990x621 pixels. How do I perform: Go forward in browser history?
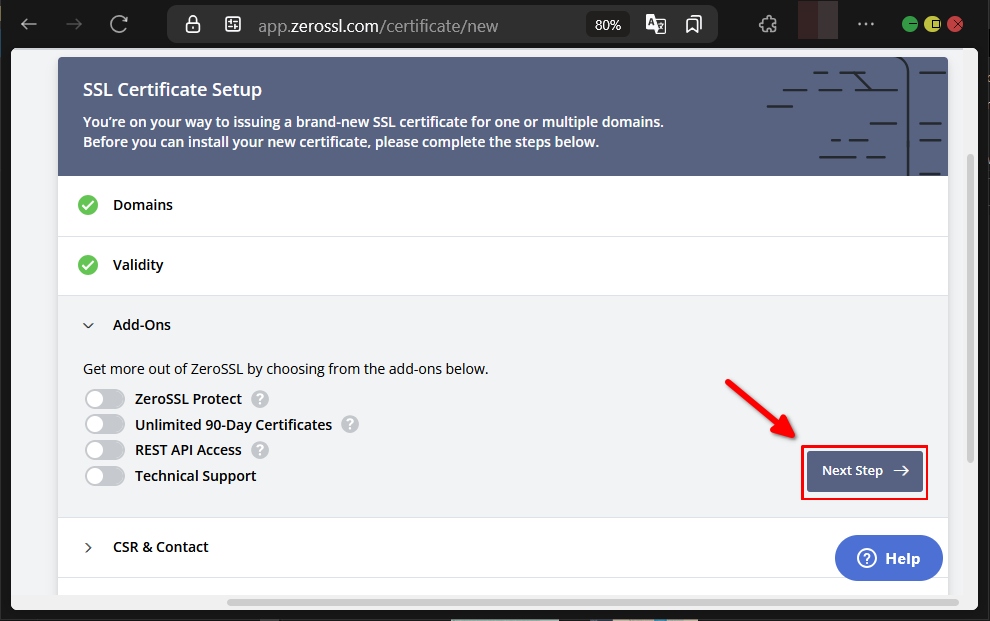(74, 25)
